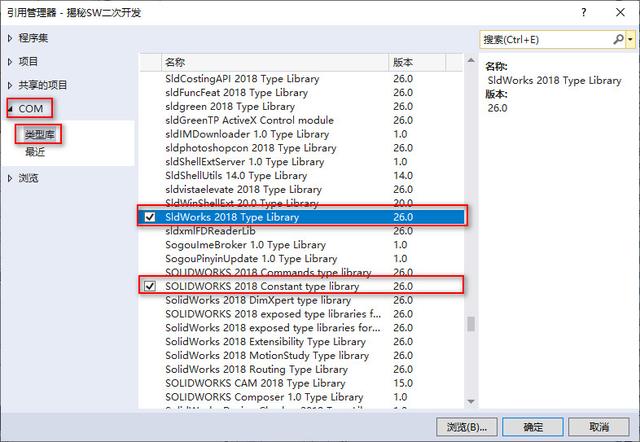This screenshot has height=442, width=640.
Task: Select SOLIDWORKS 2018 exposed type libraries f... row
Action: point(301,314)
